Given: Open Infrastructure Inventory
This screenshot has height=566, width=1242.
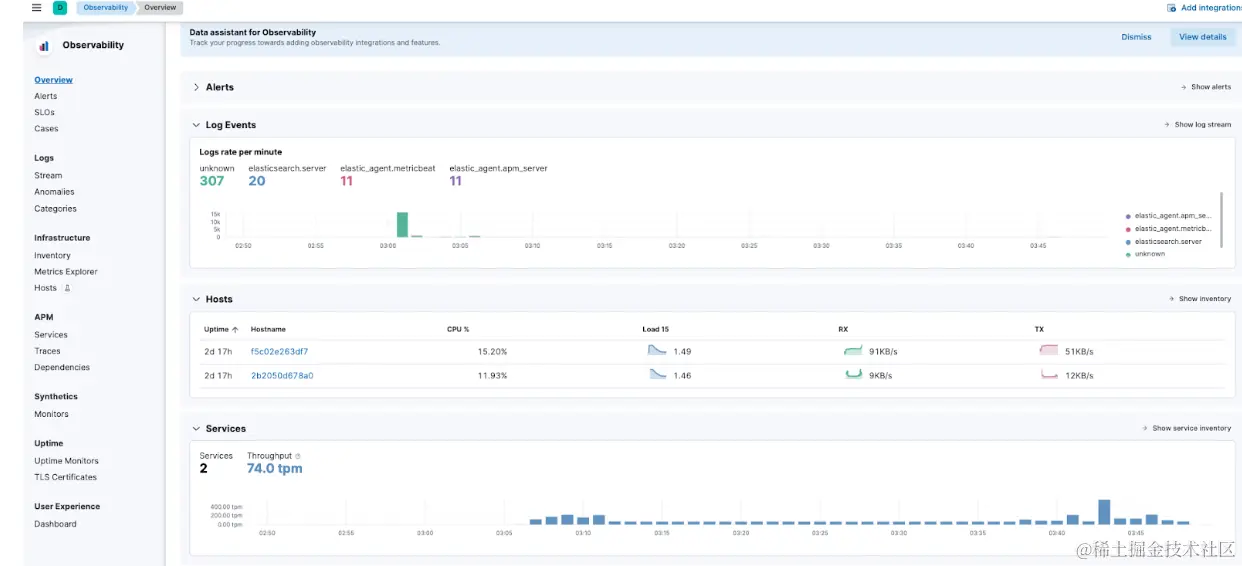Looking at the screenshot, I should (x=52, y=255).
